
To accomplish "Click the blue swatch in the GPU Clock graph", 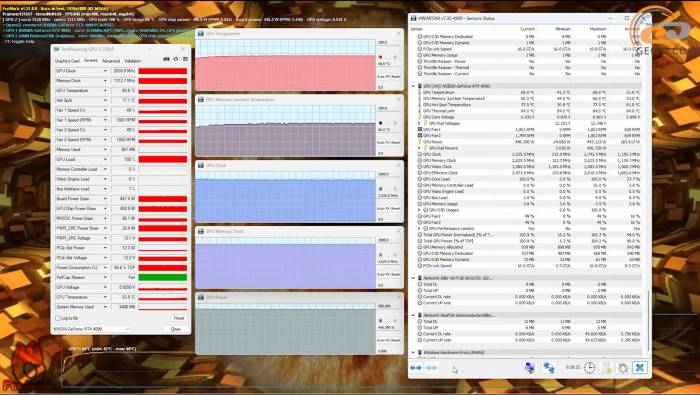I will point(380,189).
